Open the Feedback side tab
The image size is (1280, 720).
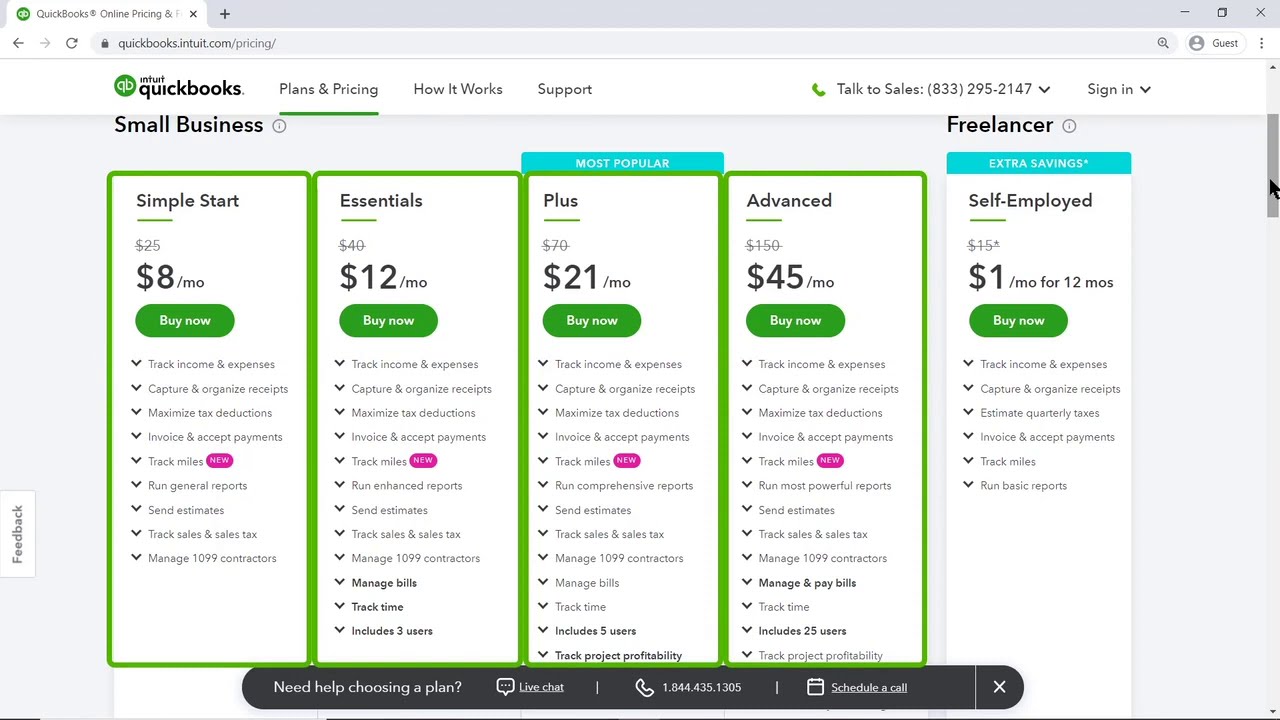pos(17,534)
